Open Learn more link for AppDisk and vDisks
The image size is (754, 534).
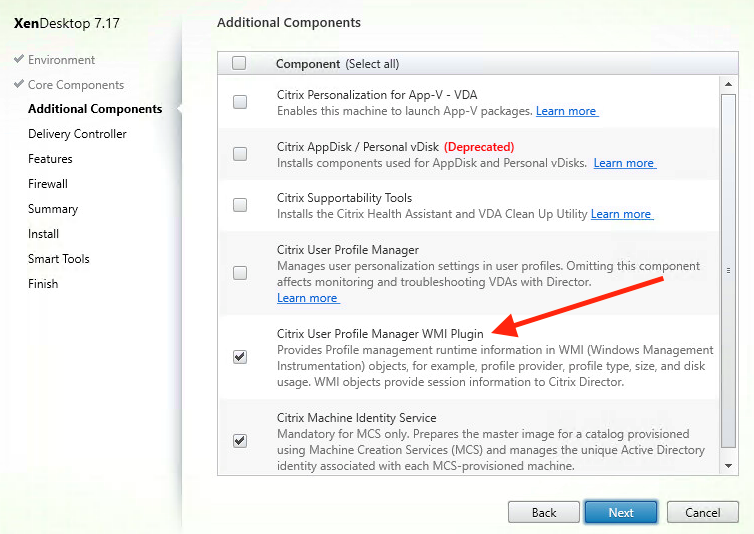pos(625,163)
